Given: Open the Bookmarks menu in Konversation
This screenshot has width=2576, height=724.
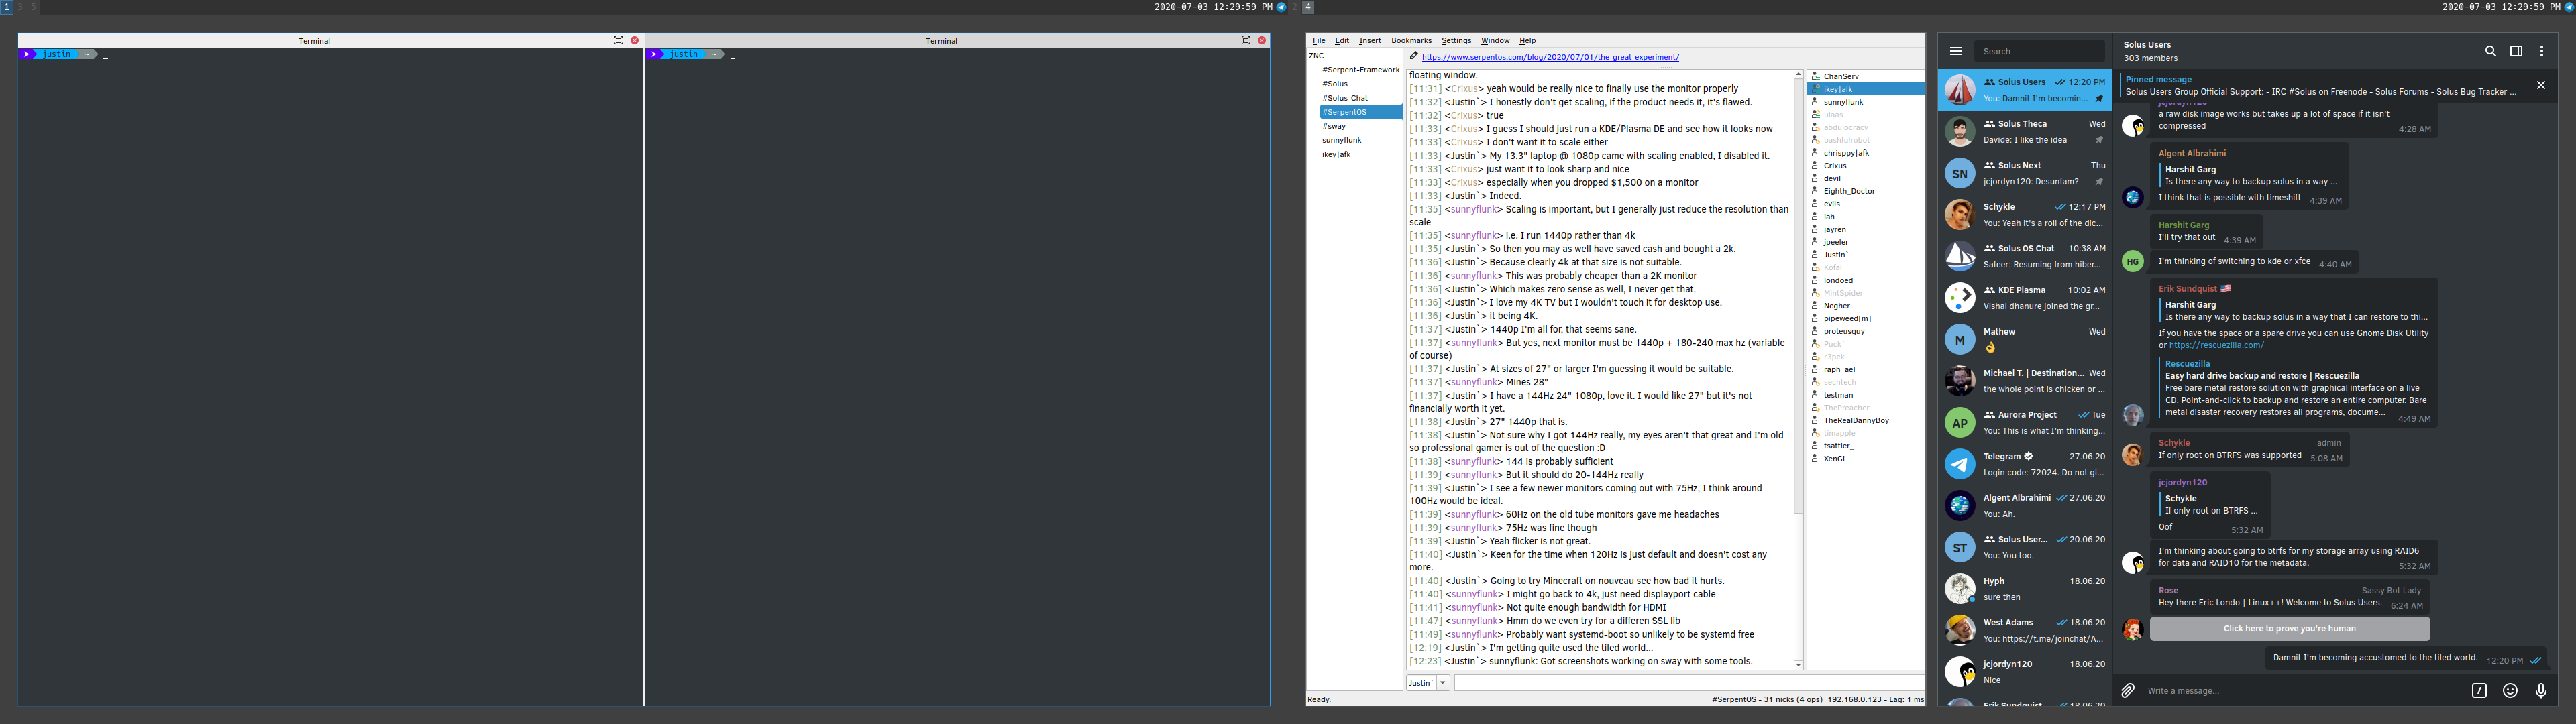Looking at the screenshot, I should [x=1411, y=40].
